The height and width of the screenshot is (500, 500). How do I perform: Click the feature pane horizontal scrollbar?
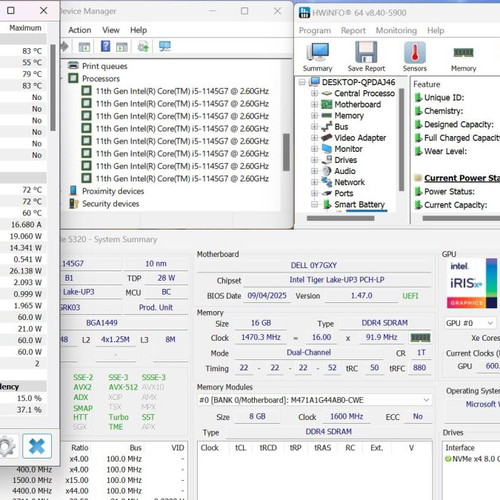pos(461,219)
